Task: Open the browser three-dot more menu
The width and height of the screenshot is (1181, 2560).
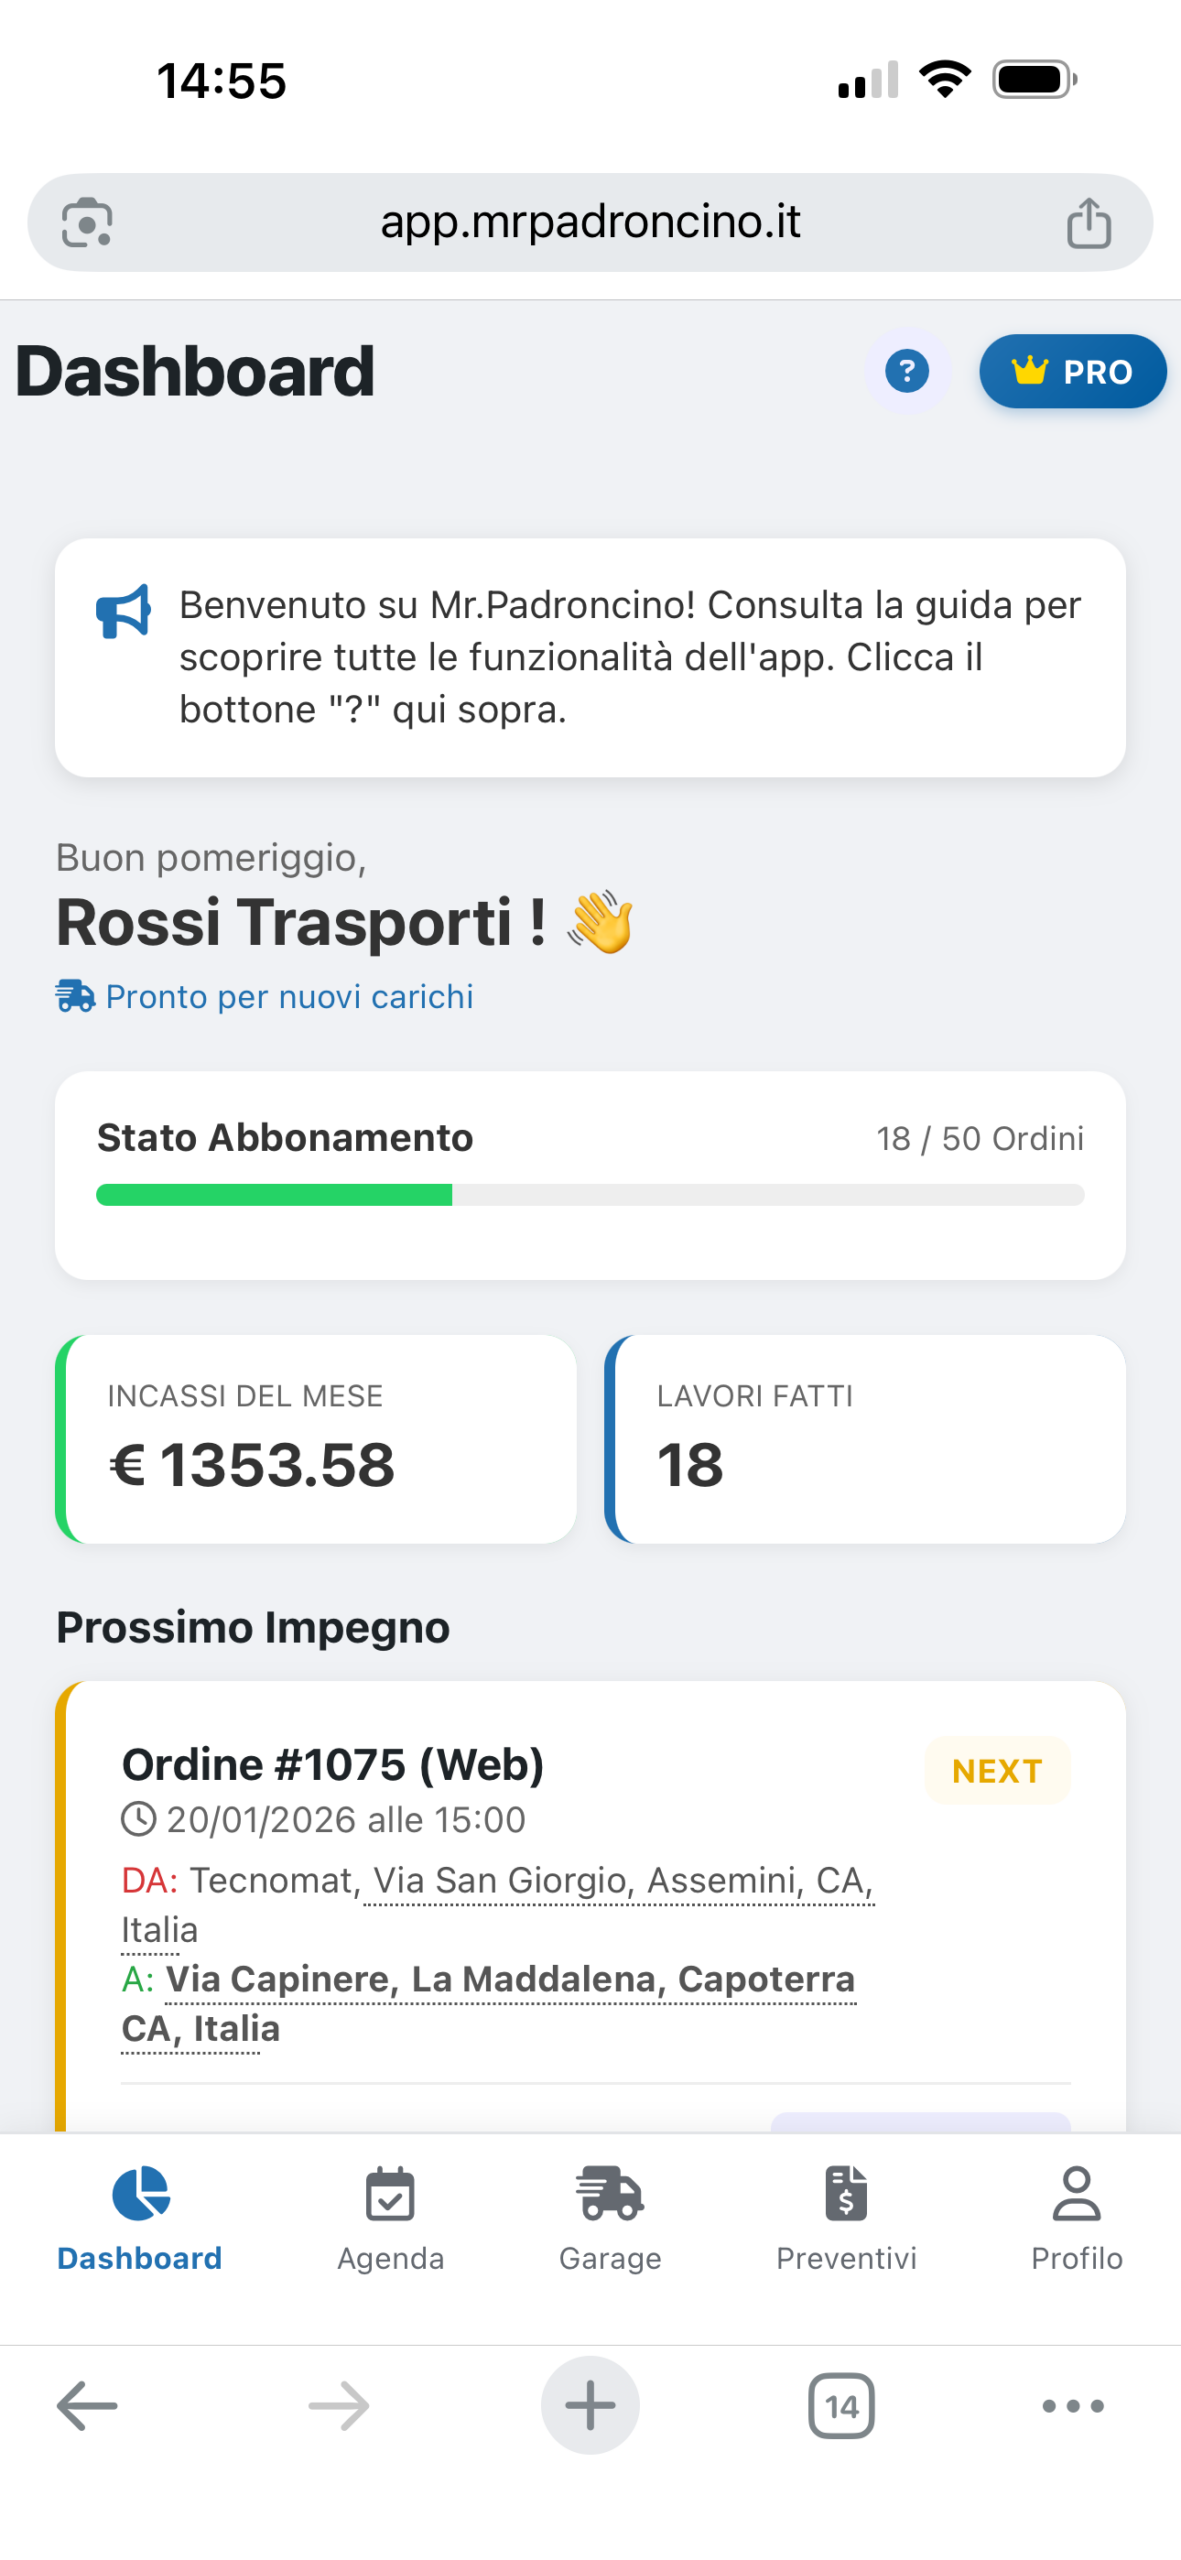Action: [1072, 2405]
